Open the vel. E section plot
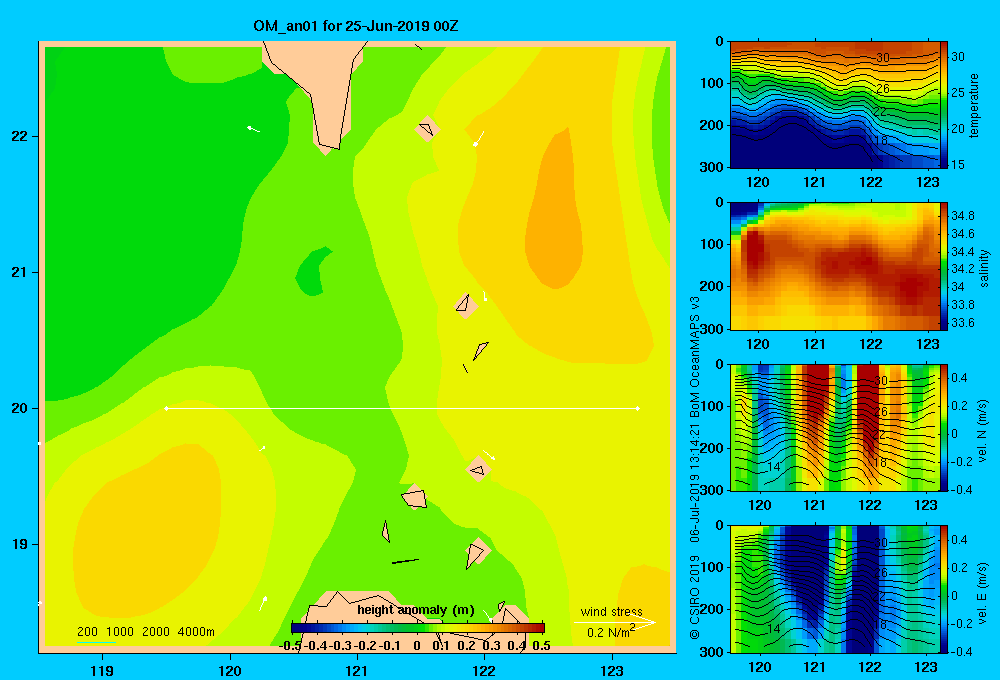This screenshot has height=680, width=1000. [x=834, y=589]
